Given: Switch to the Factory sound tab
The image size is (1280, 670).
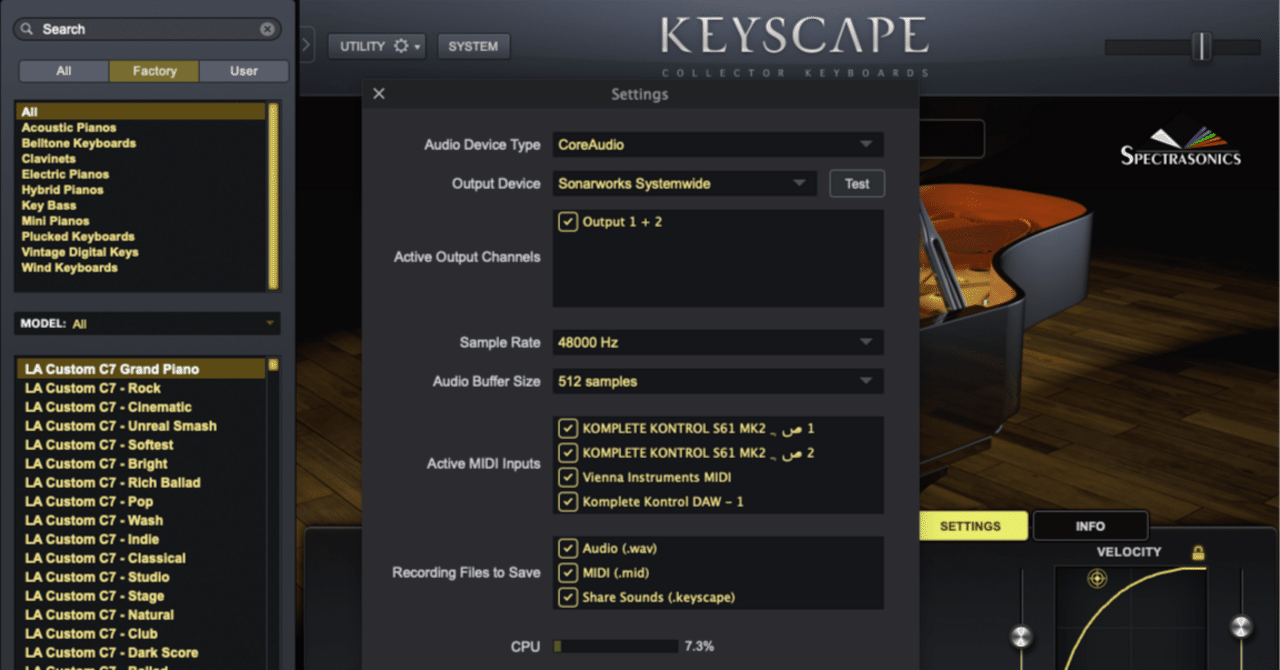Looking at the screenshot, I should pos(153,70).
